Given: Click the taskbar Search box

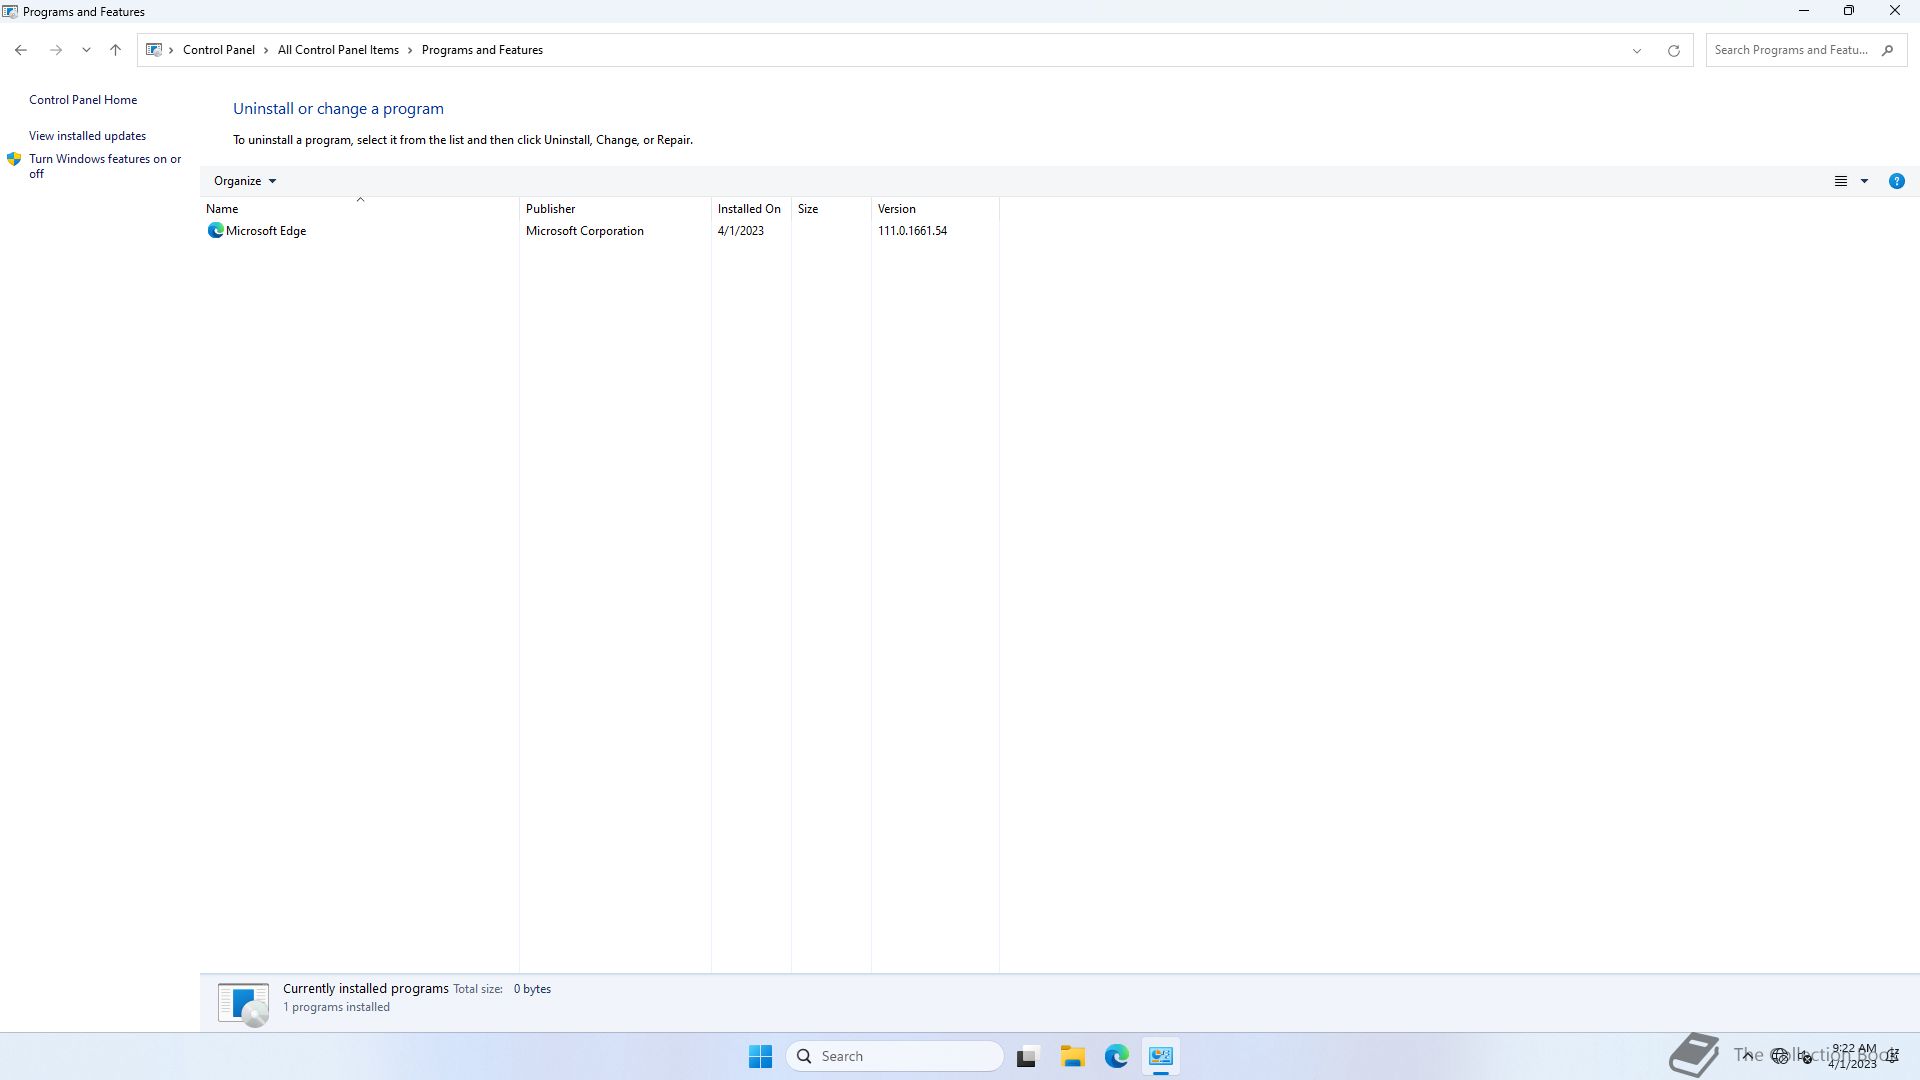Looking at the screenshot, I should [x=894, y=1056].
